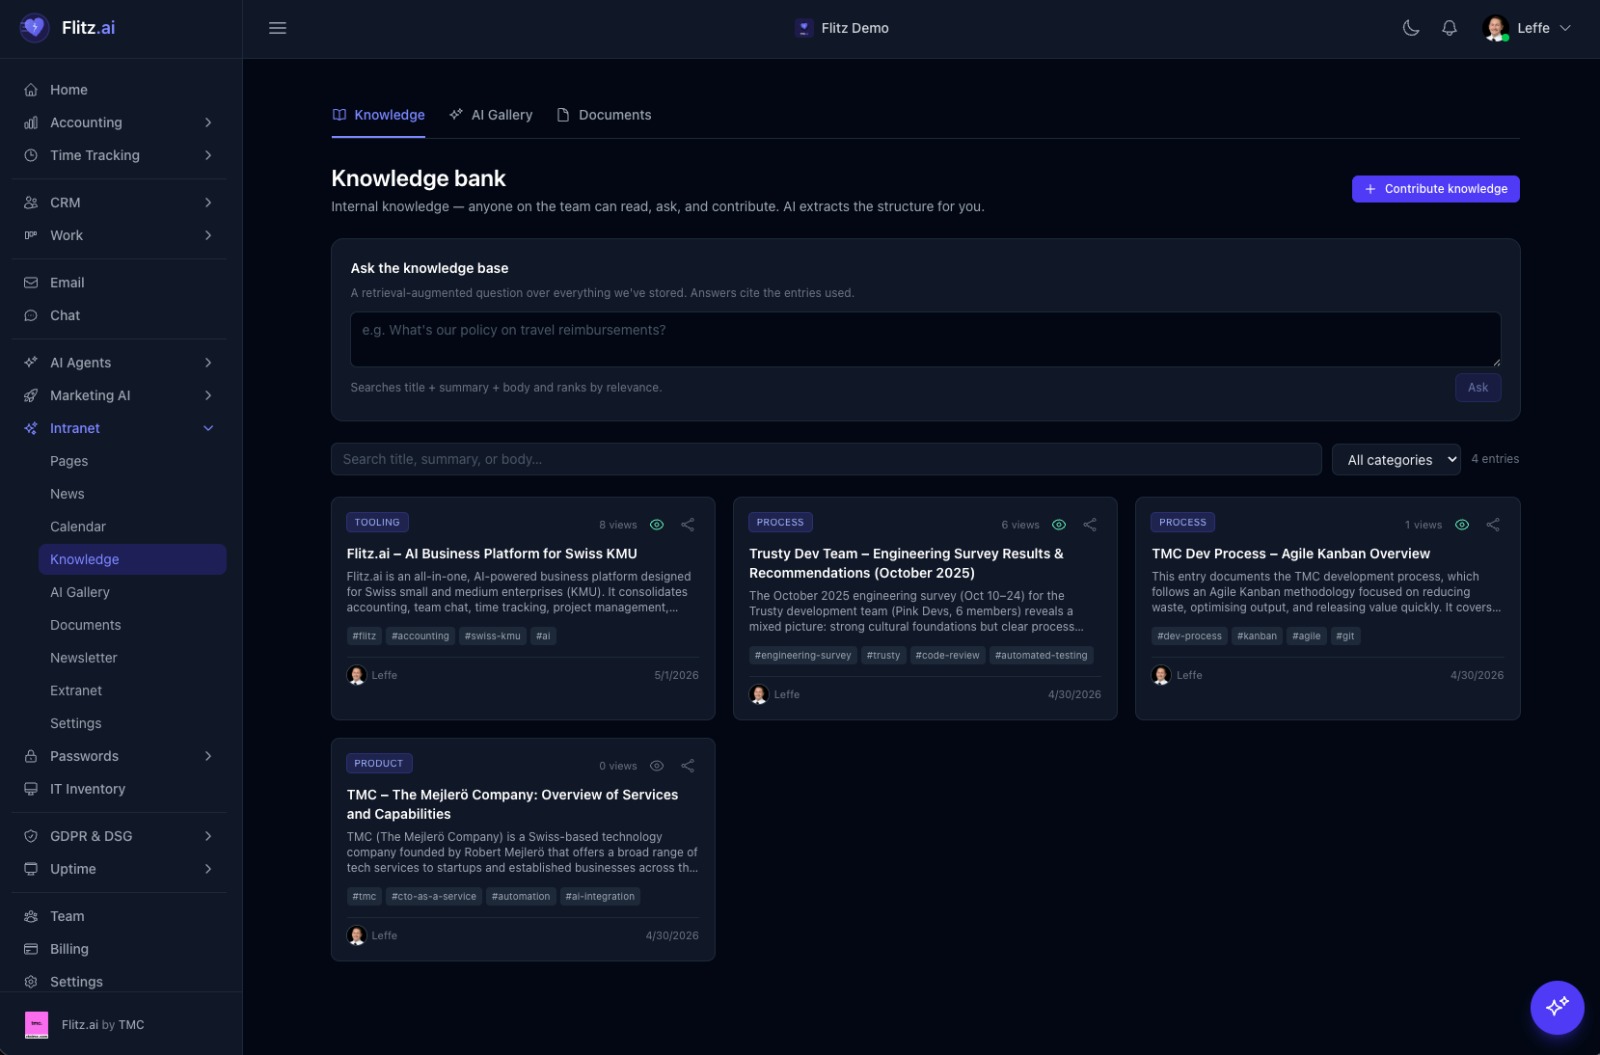Toggle the hamburger sidebar menu
This screenshot has height=1055, width=1600.
coord(278,28)
